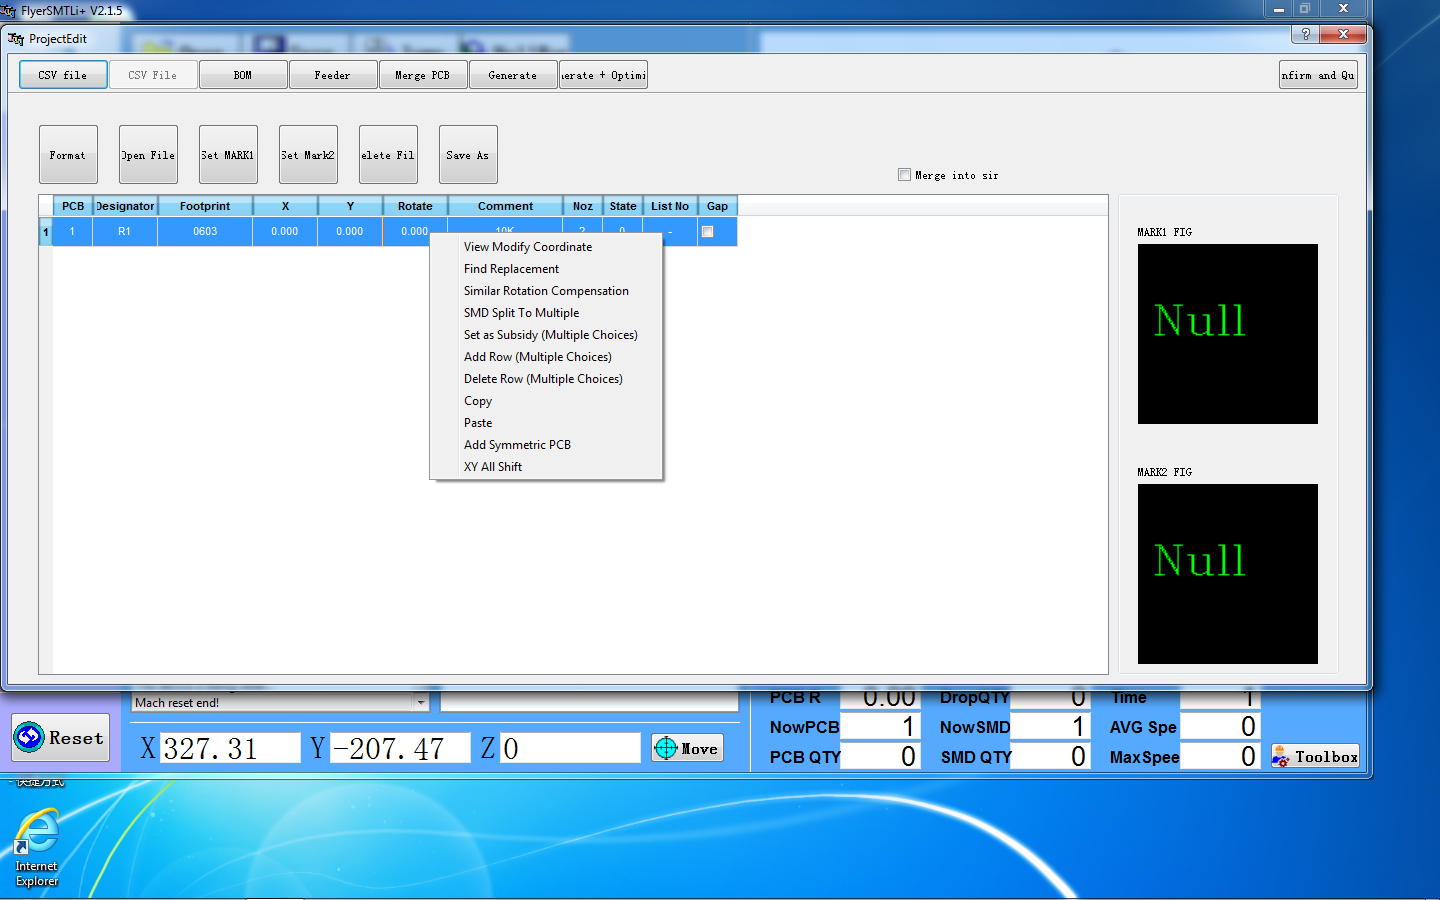Select Similar Rotation Compensation
The image size is (1440, 900).
point(546,291)
